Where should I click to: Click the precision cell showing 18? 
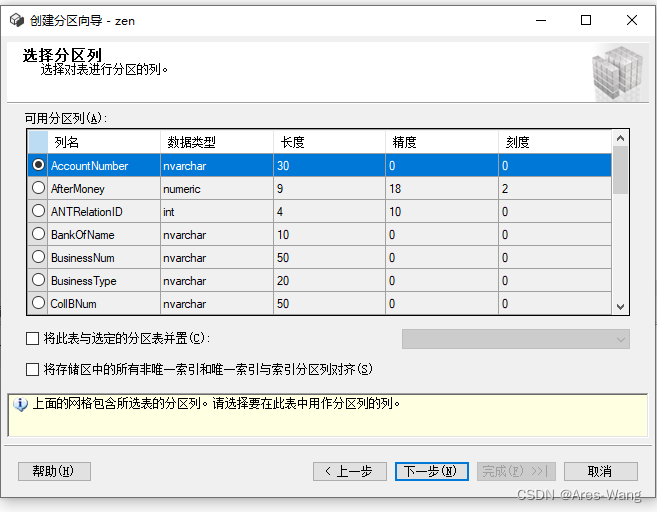click(442, 188)
